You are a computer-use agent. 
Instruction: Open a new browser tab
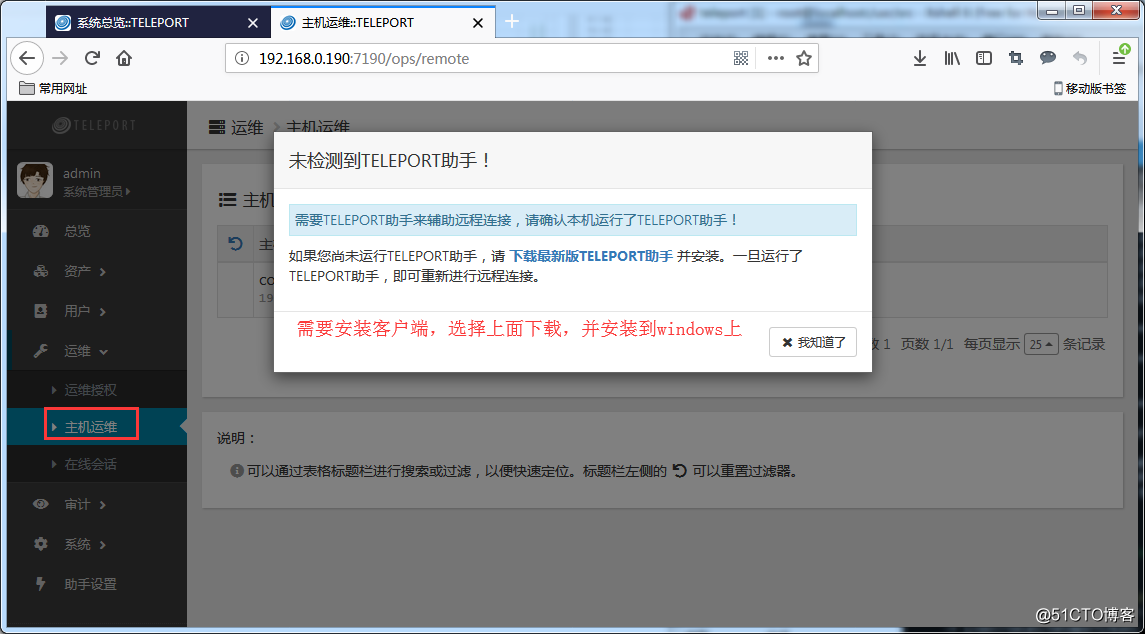pyautogui.click(x=512, y=22)
